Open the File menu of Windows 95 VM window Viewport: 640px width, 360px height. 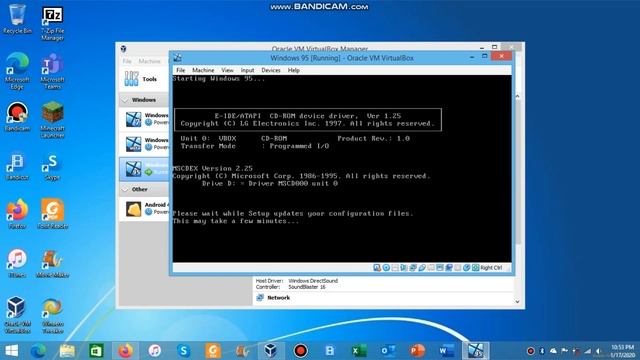point(180,70)
